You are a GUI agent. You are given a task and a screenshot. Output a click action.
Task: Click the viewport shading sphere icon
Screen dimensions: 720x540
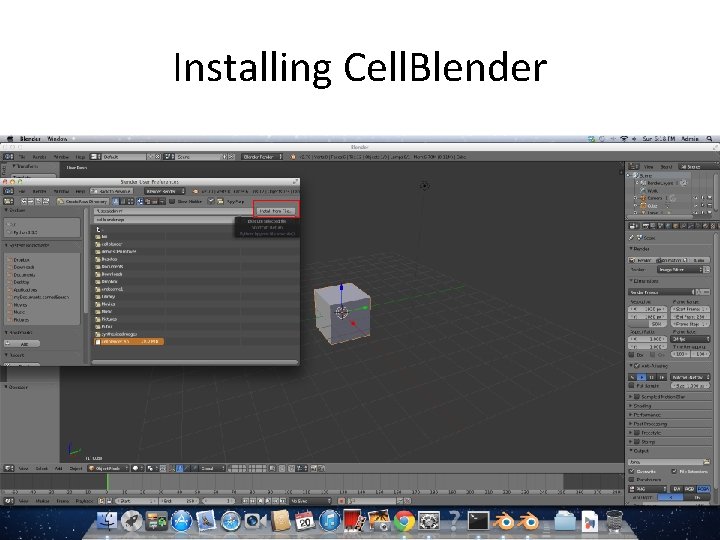point(137,468)
